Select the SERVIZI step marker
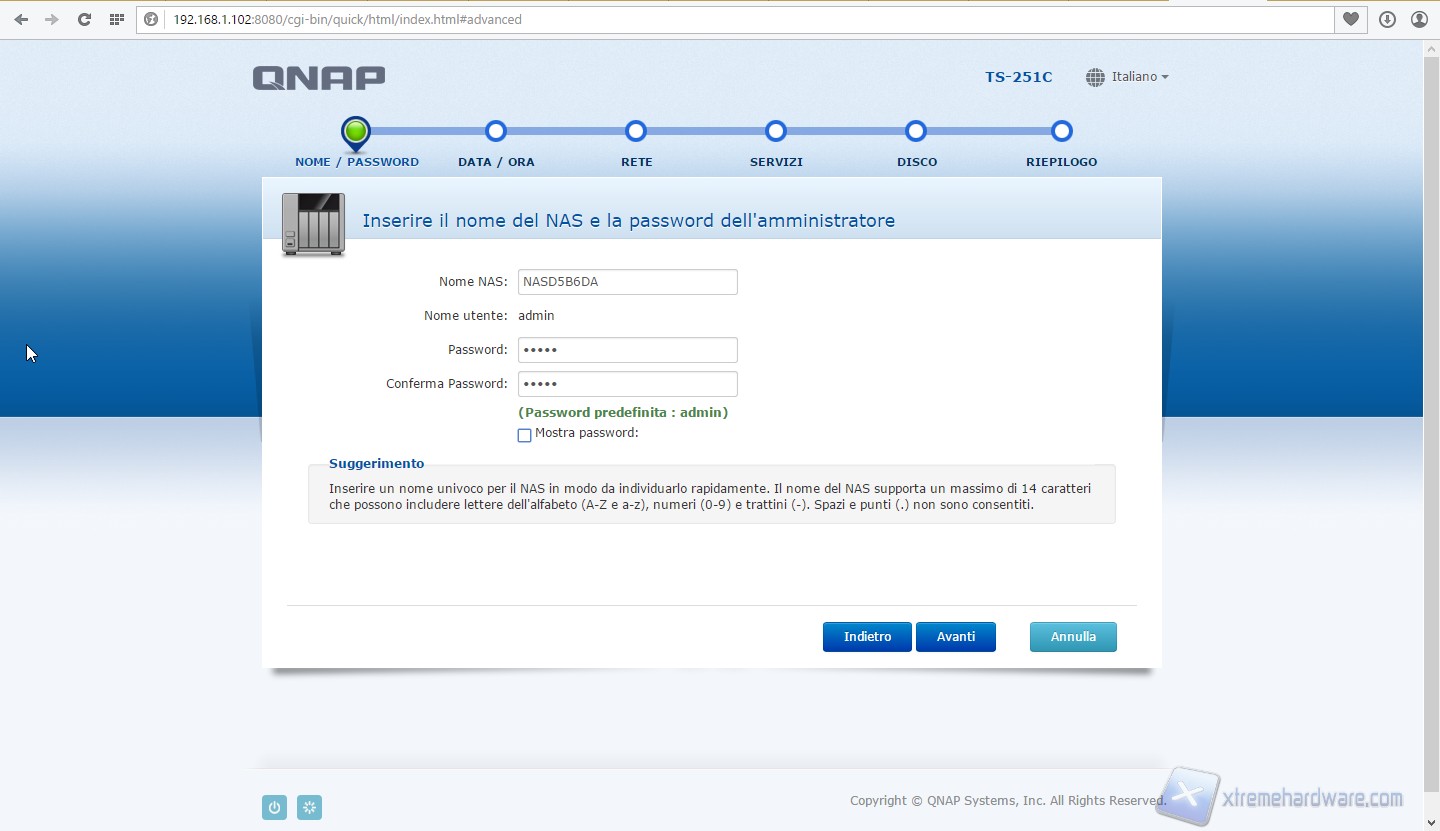Screen dimensions: 1440x831 (776, 132)
